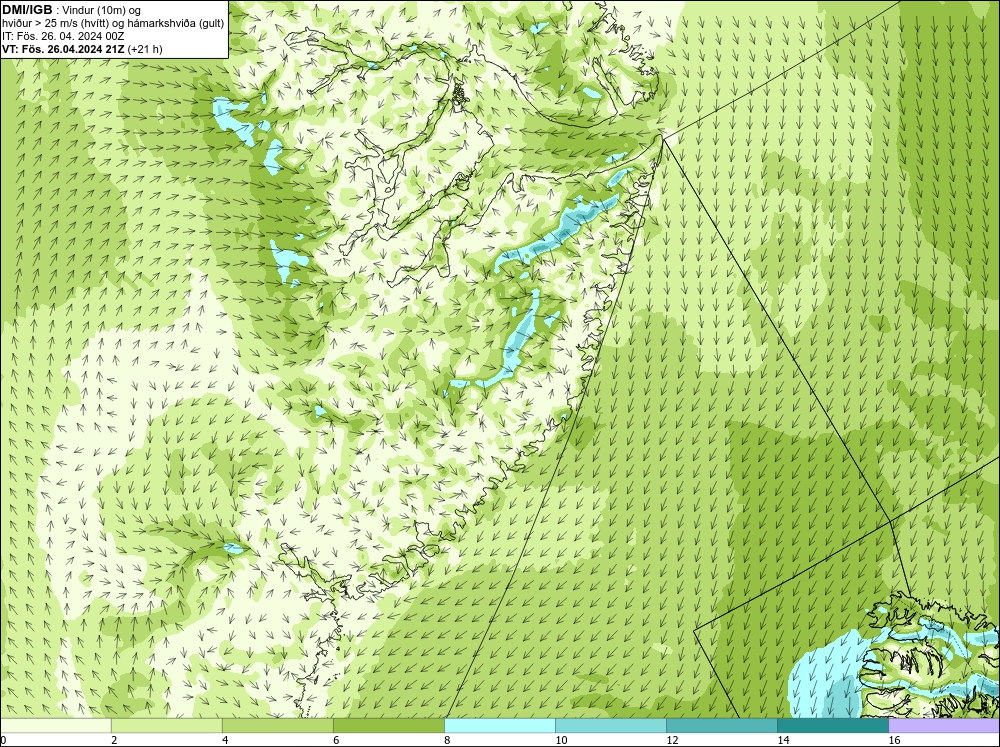Click the 10–12 m/s turquoise legend swatch

610,725
